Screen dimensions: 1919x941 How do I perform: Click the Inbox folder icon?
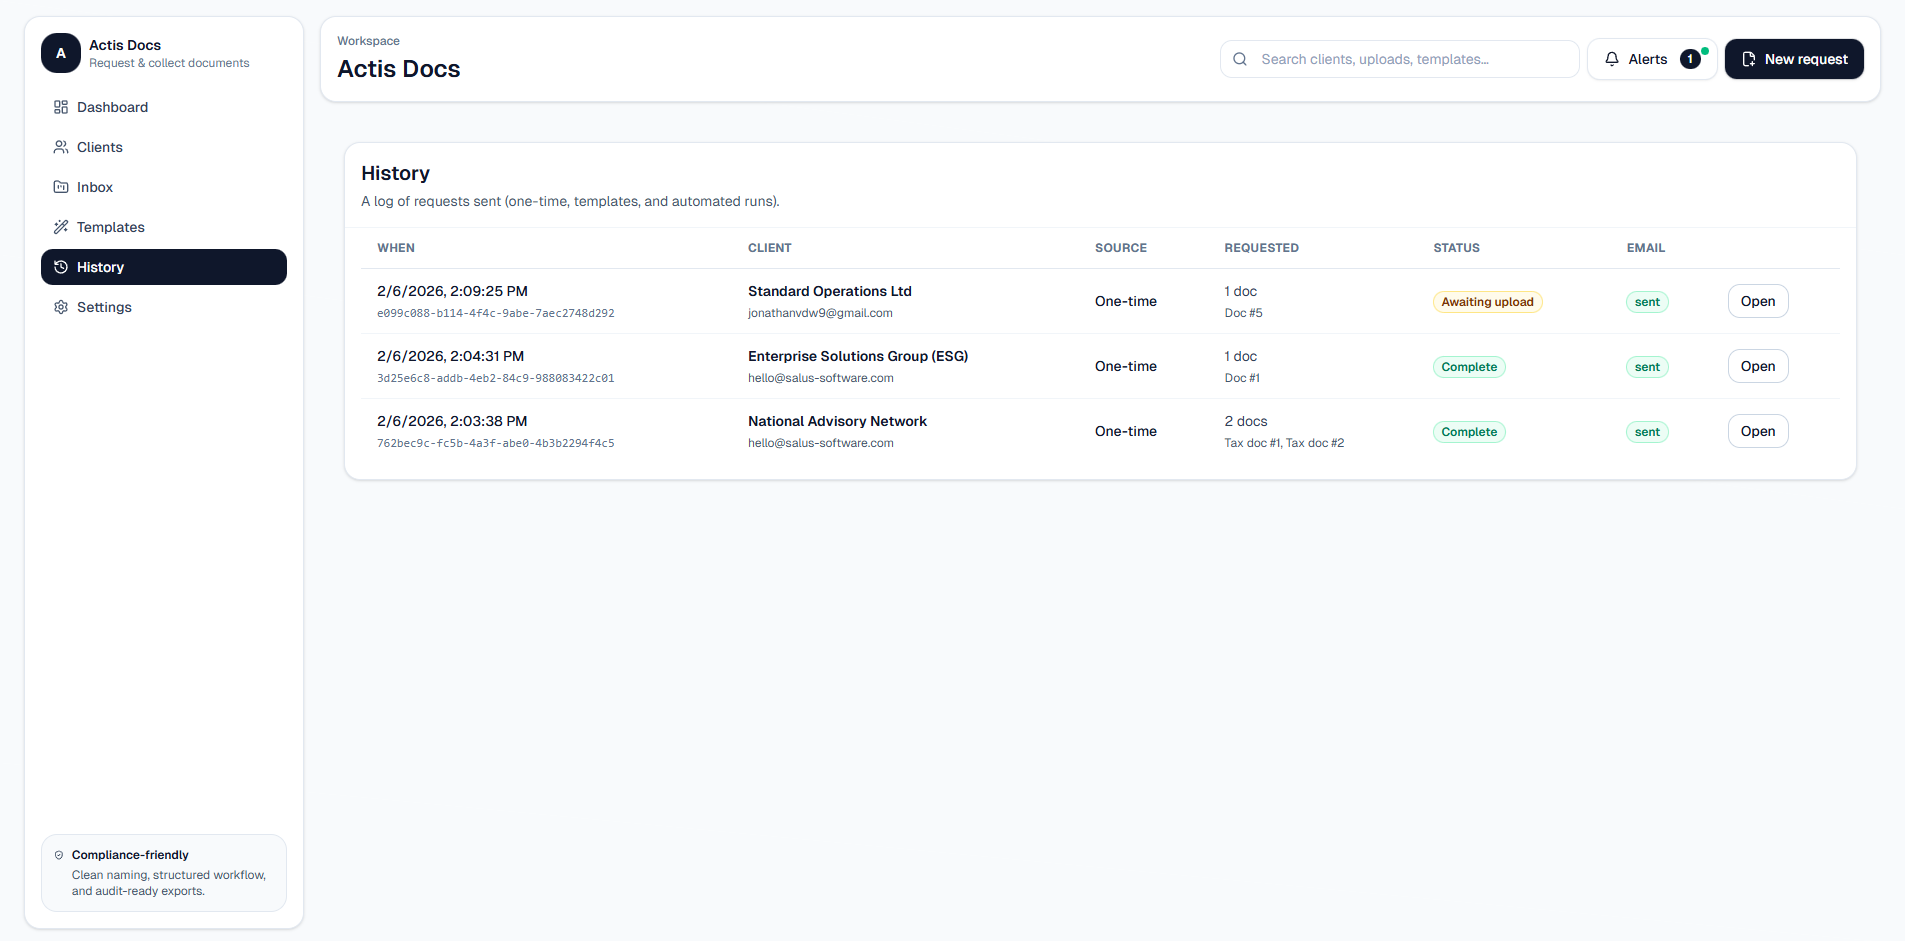[x=61, y=187]
